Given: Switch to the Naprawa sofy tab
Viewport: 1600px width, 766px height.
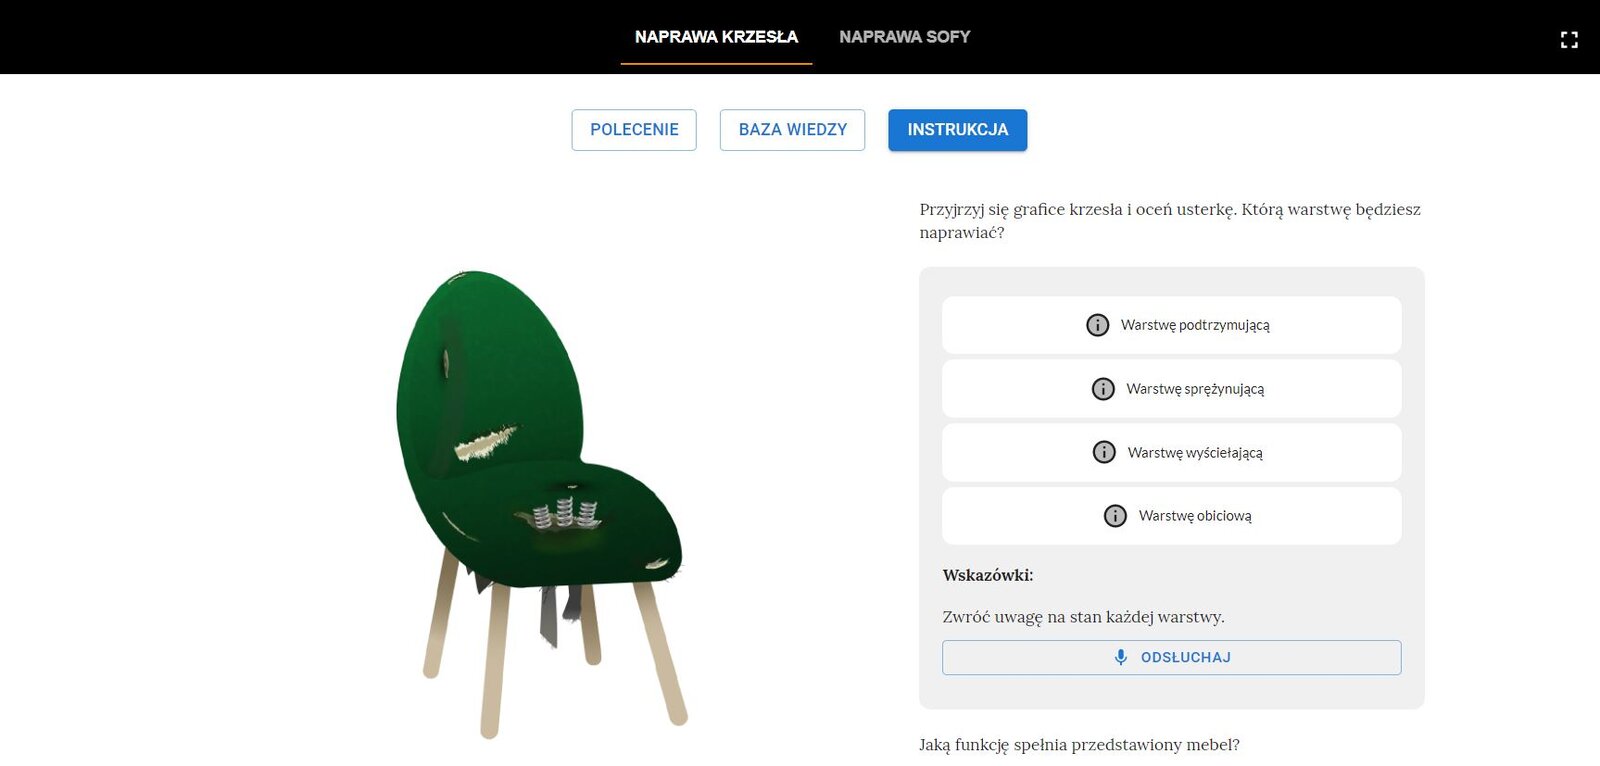Looking at the screenshot, I should (x=904, y=37).
